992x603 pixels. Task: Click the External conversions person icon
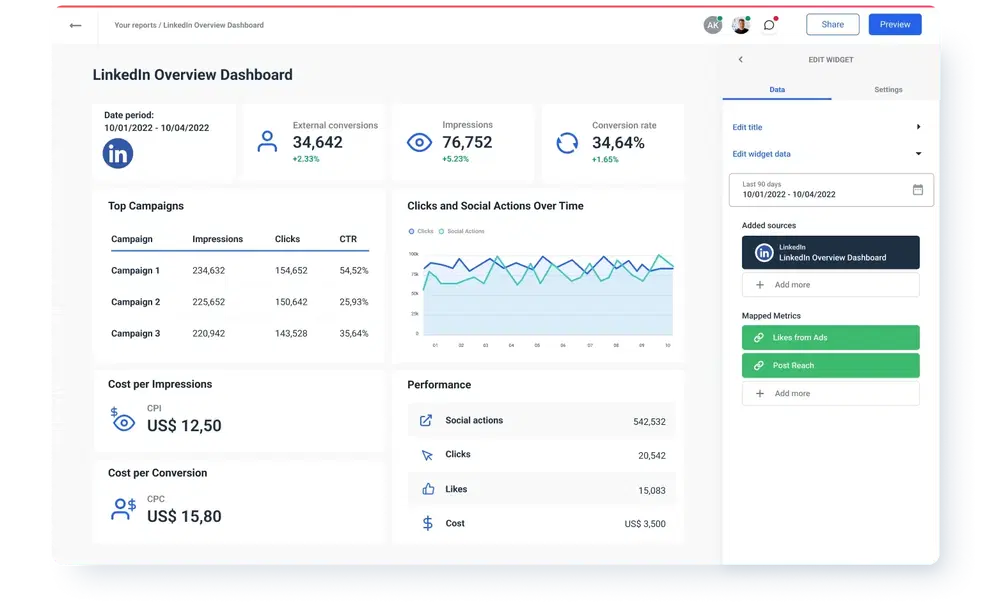(267, 142)
